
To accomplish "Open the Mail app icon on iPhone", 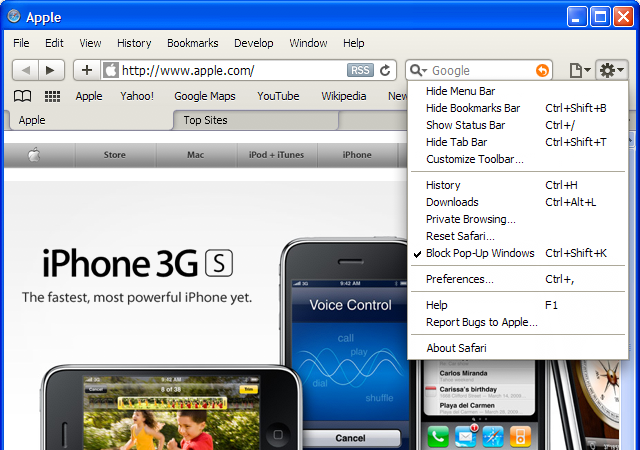I will [x=466, y=437].
